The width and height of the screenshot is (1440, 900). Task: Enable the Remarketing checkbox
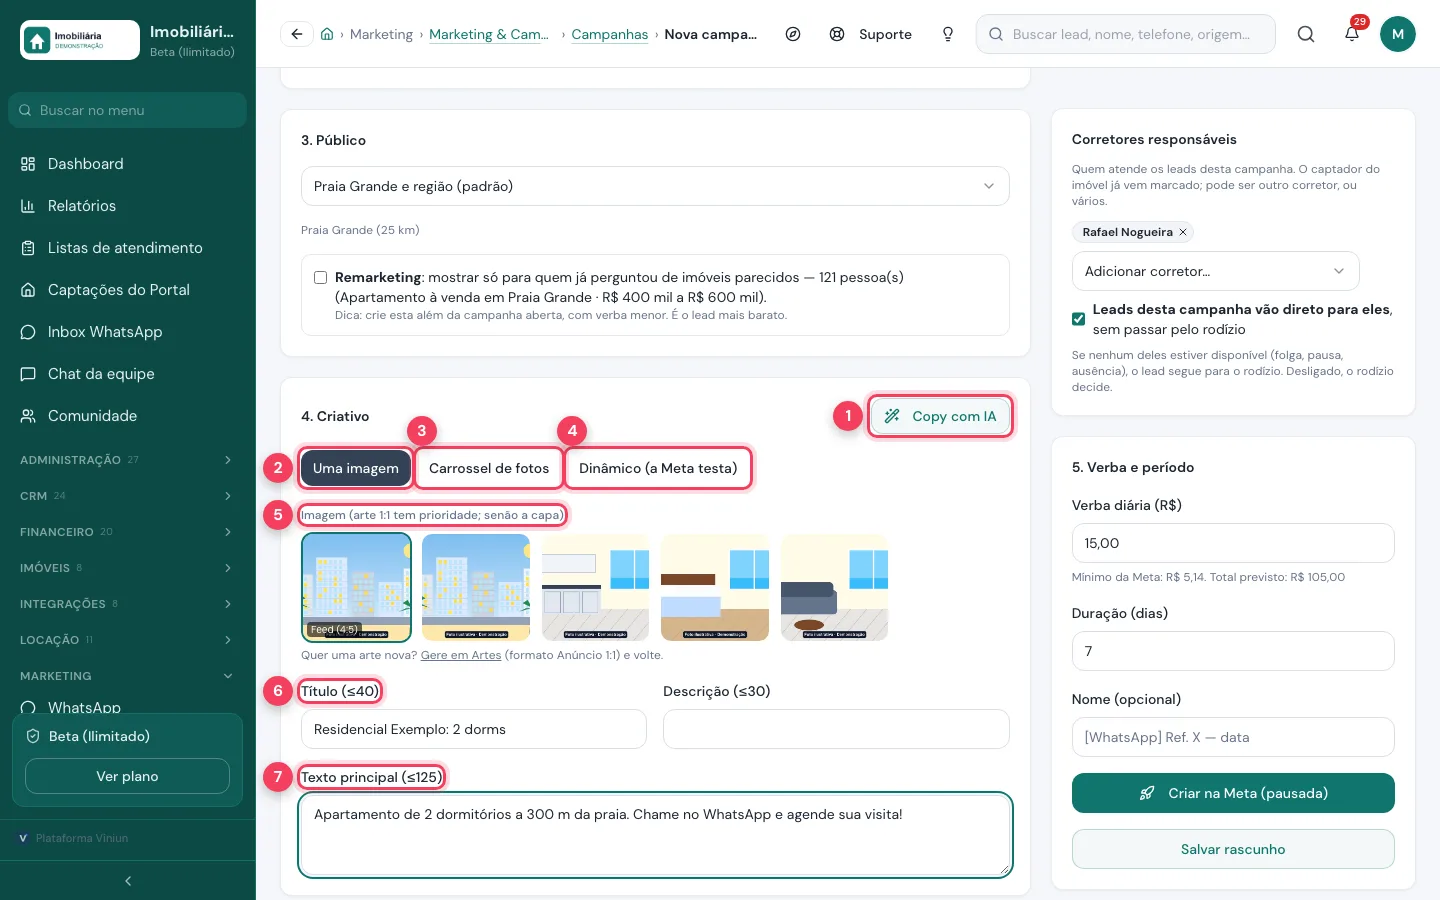(x=321, y=277)
